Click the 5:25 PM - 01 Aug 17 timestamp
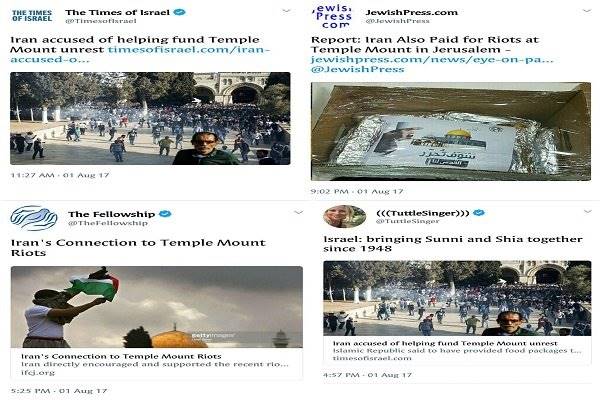The image size is (600, 400). (x=59, y=391)
